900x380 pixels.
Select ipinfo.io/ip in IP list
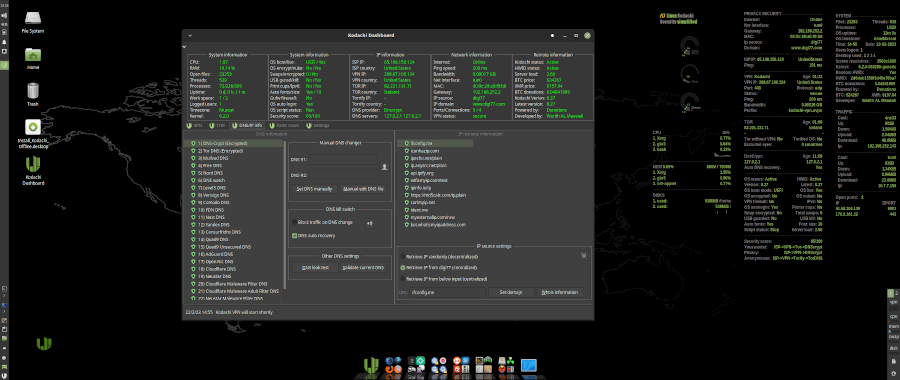click(x=421, y=187)
